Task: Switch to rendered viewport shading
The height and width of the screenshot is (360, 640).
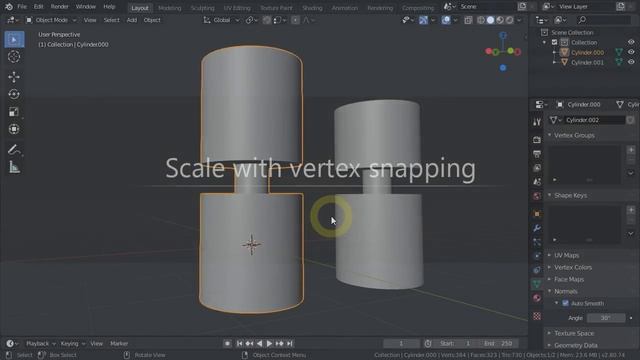Action: click(509, 20)
